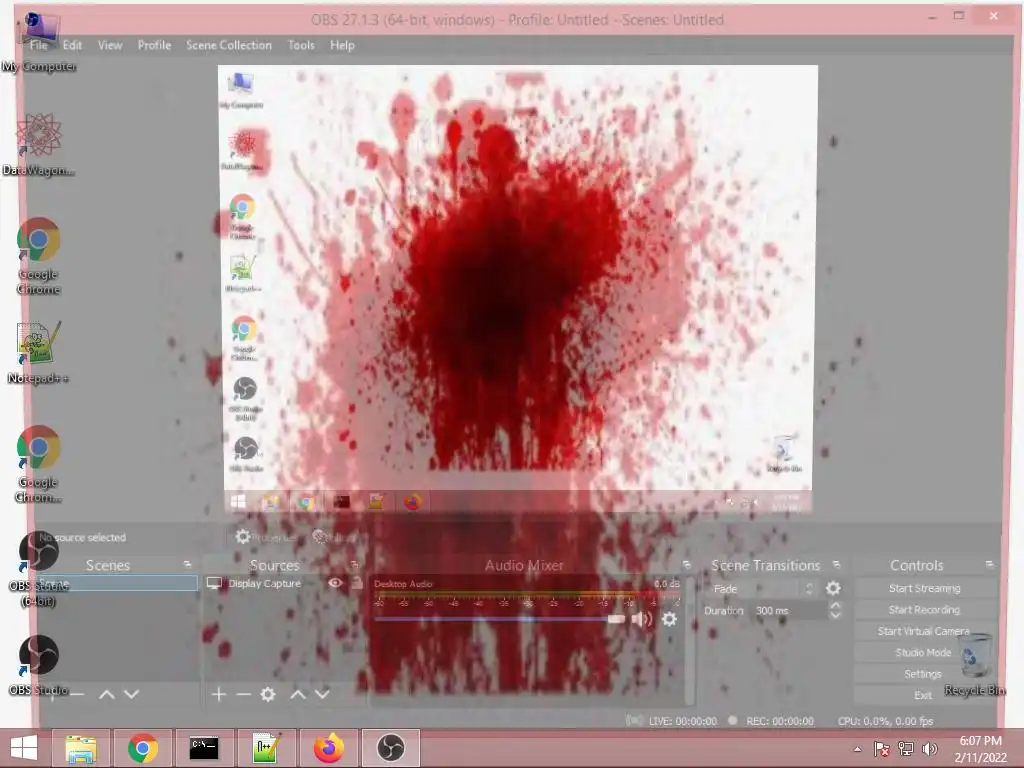Screen dimensions: 1024x768
Task: Click Start Streaming
Action: pyautogui.click(x=925, y=588)
